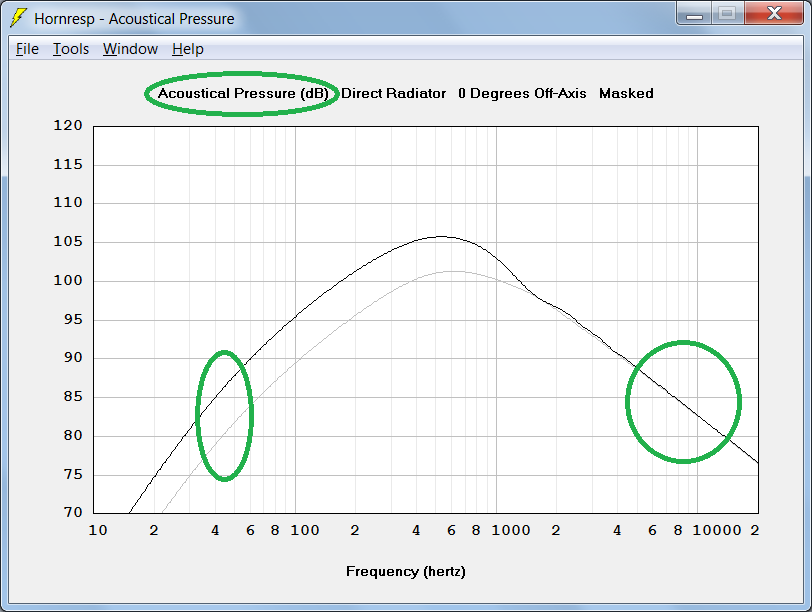
Task: Click the 'Frequency (hertz)' axis label
Action: [x=405, y=572]
